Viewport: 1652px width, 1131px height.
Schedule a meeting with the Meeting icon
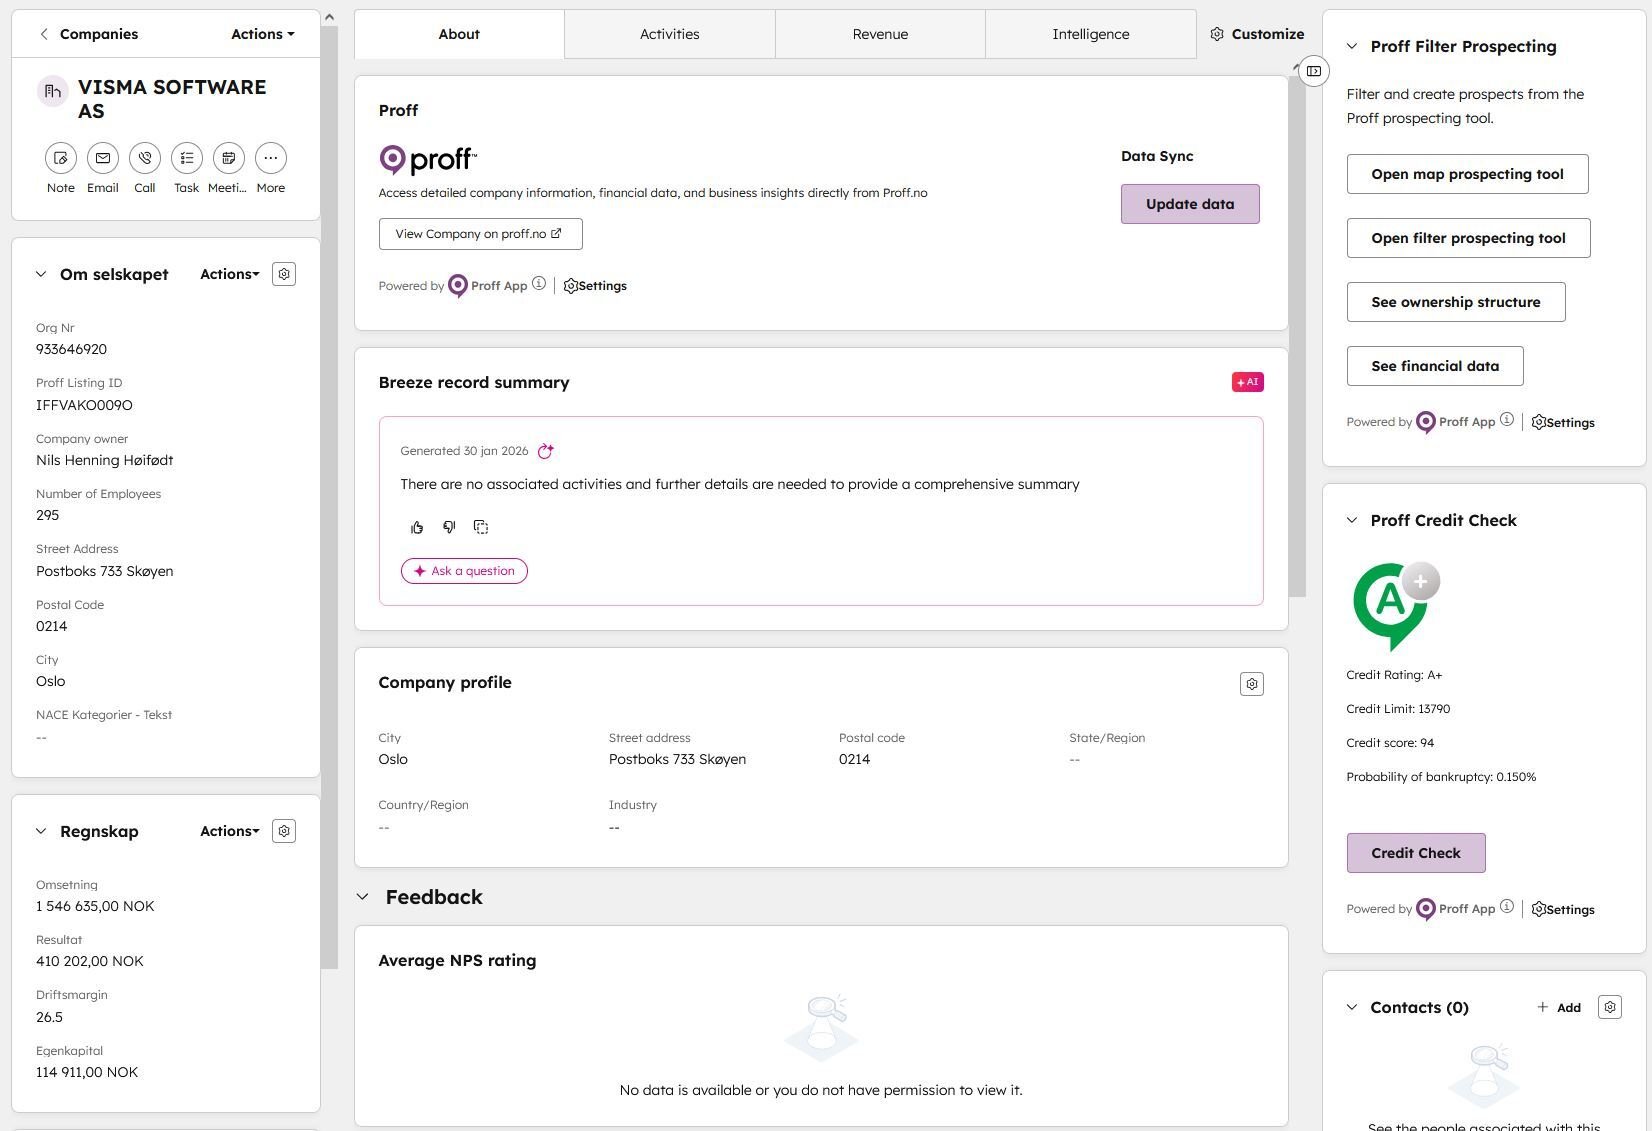point(229,158)
